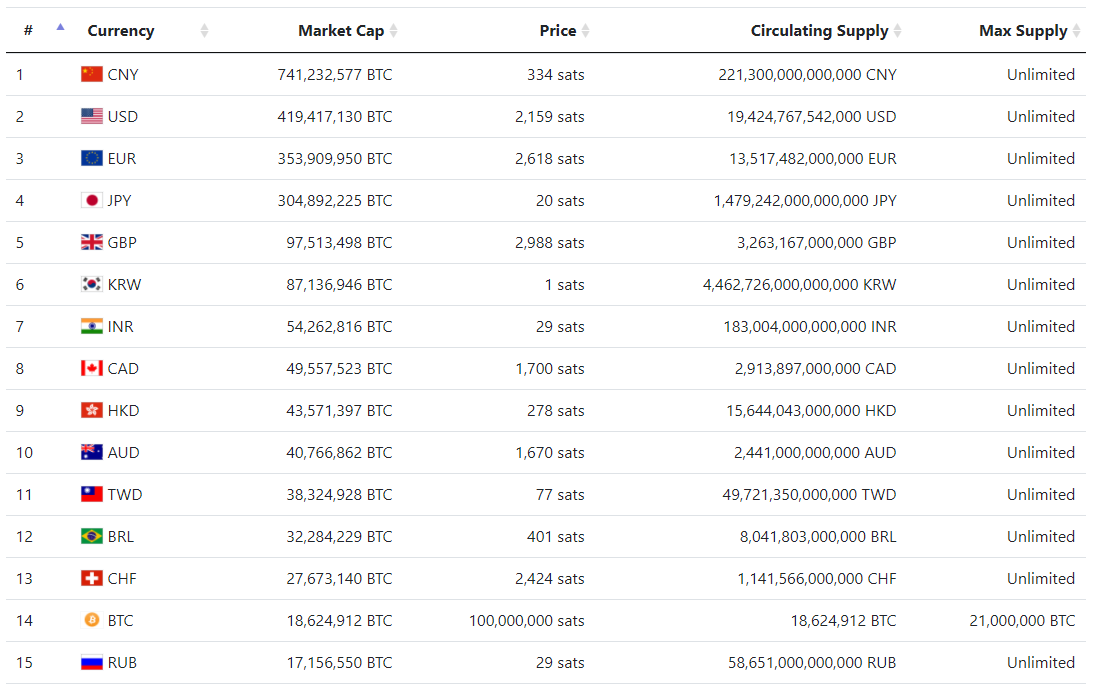Click the China flag icon

coord(92,74)
